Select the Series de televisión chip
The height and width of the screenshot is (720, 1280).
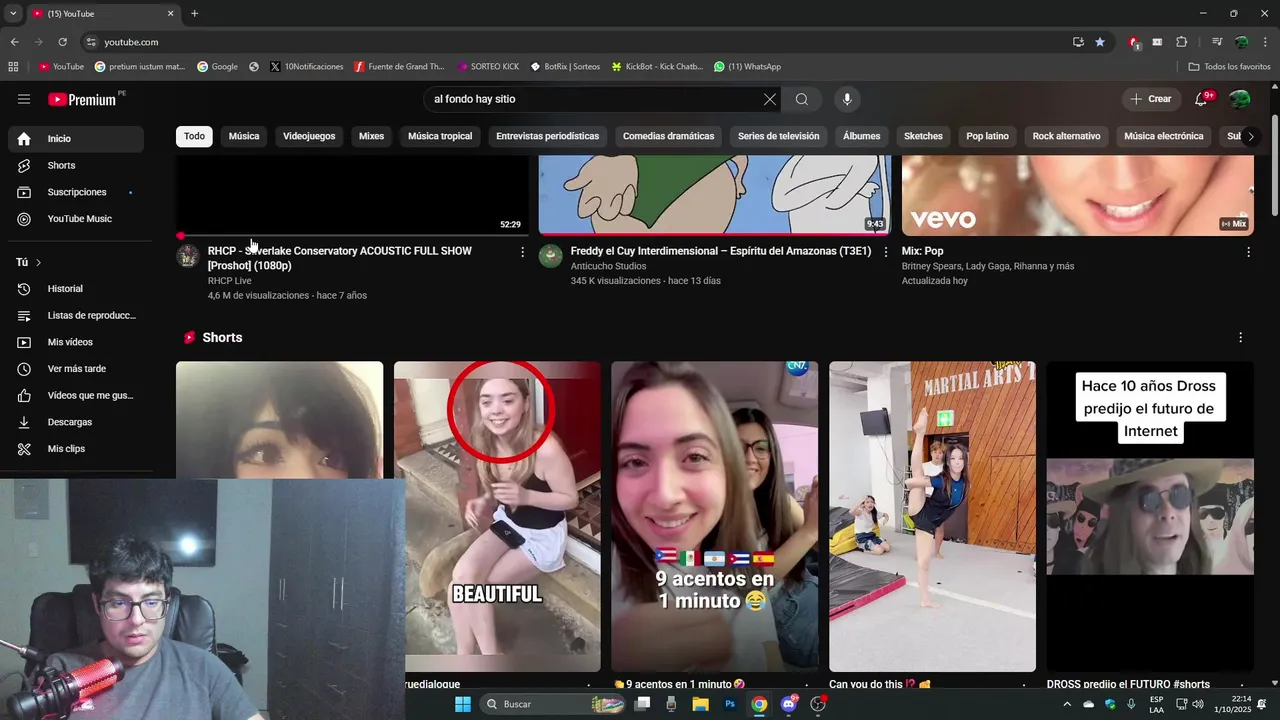click(x=778, y=136)
